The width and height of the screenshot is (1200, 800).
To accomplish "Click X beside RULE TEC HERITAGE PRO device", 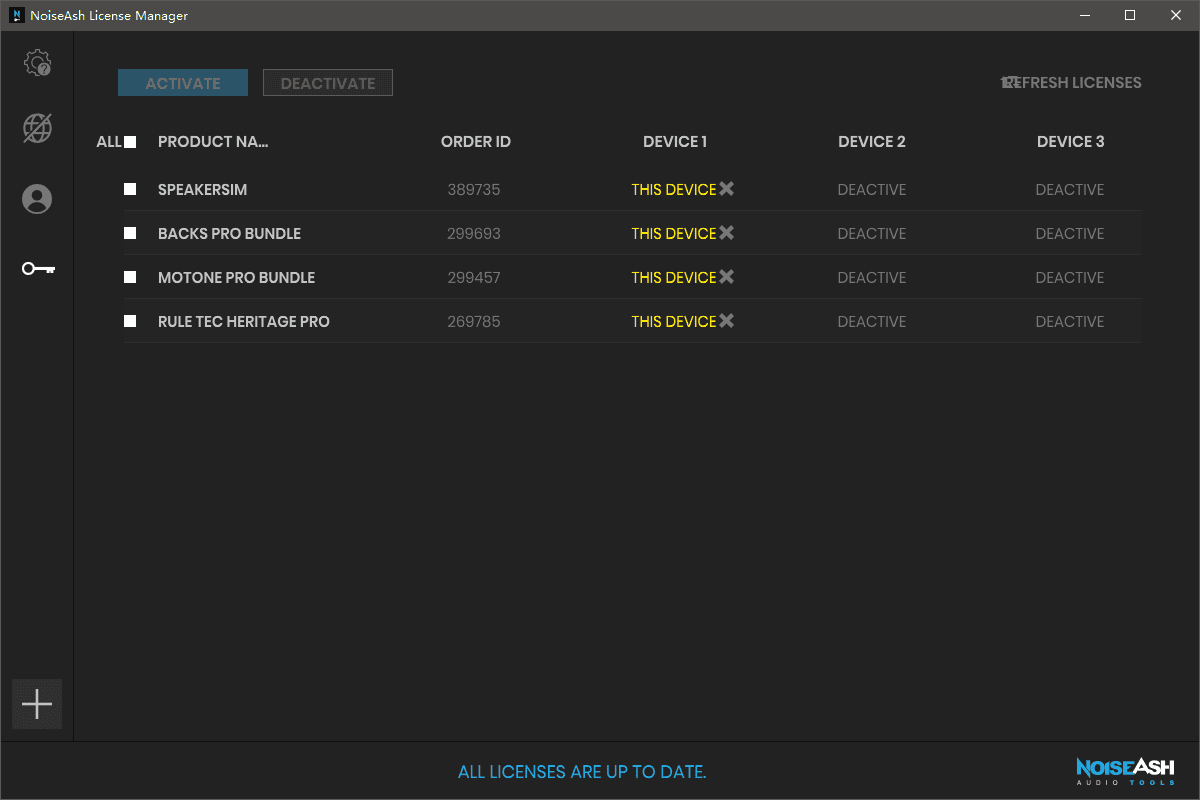I will [727, 321].
